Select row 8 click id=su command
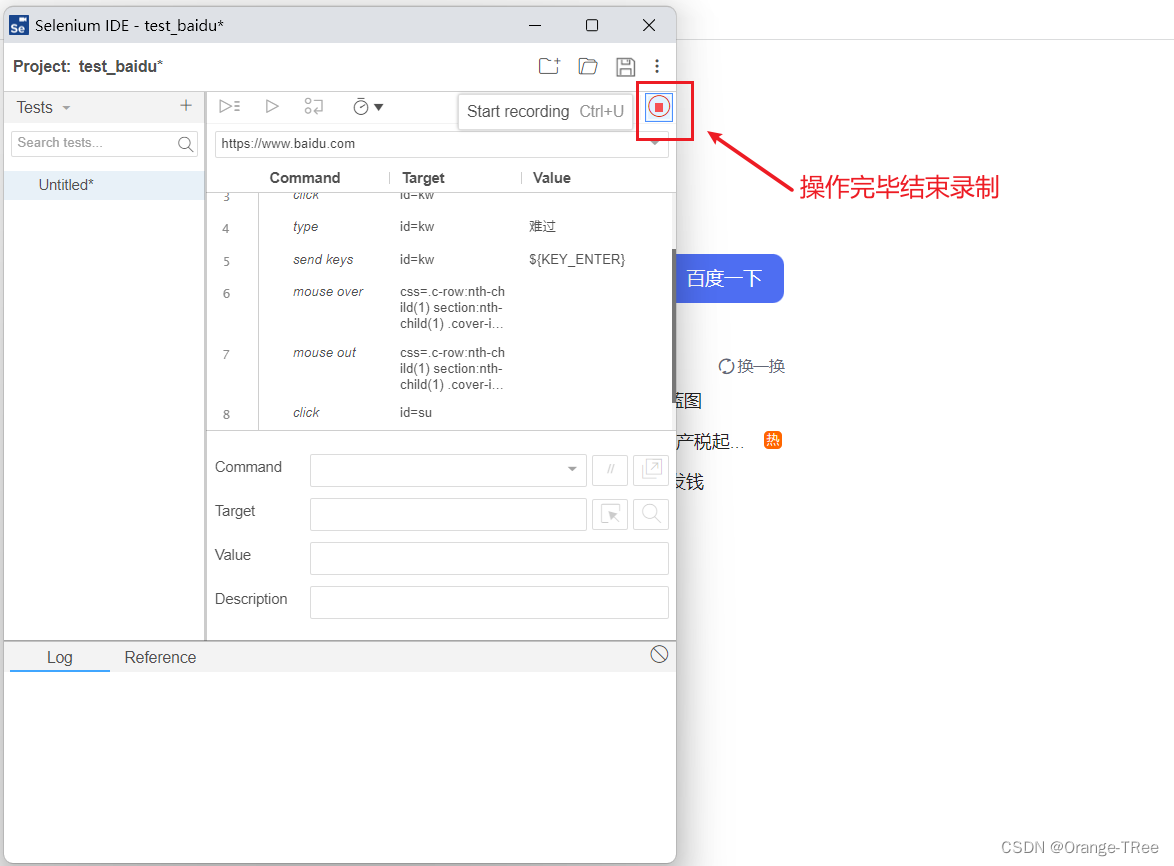 click(x=440, y=413)
